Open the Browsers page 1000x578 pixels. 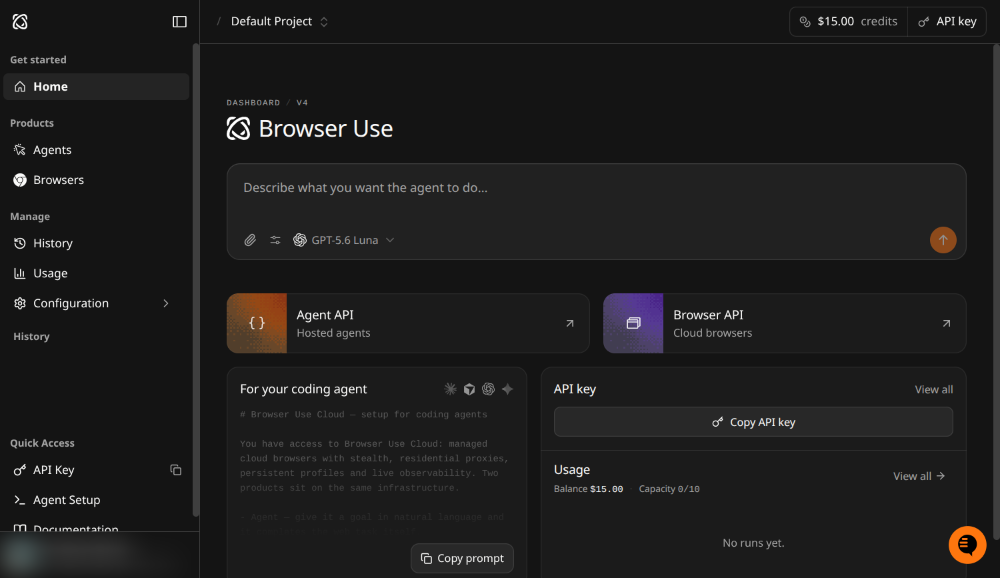[x=96, y=180]
